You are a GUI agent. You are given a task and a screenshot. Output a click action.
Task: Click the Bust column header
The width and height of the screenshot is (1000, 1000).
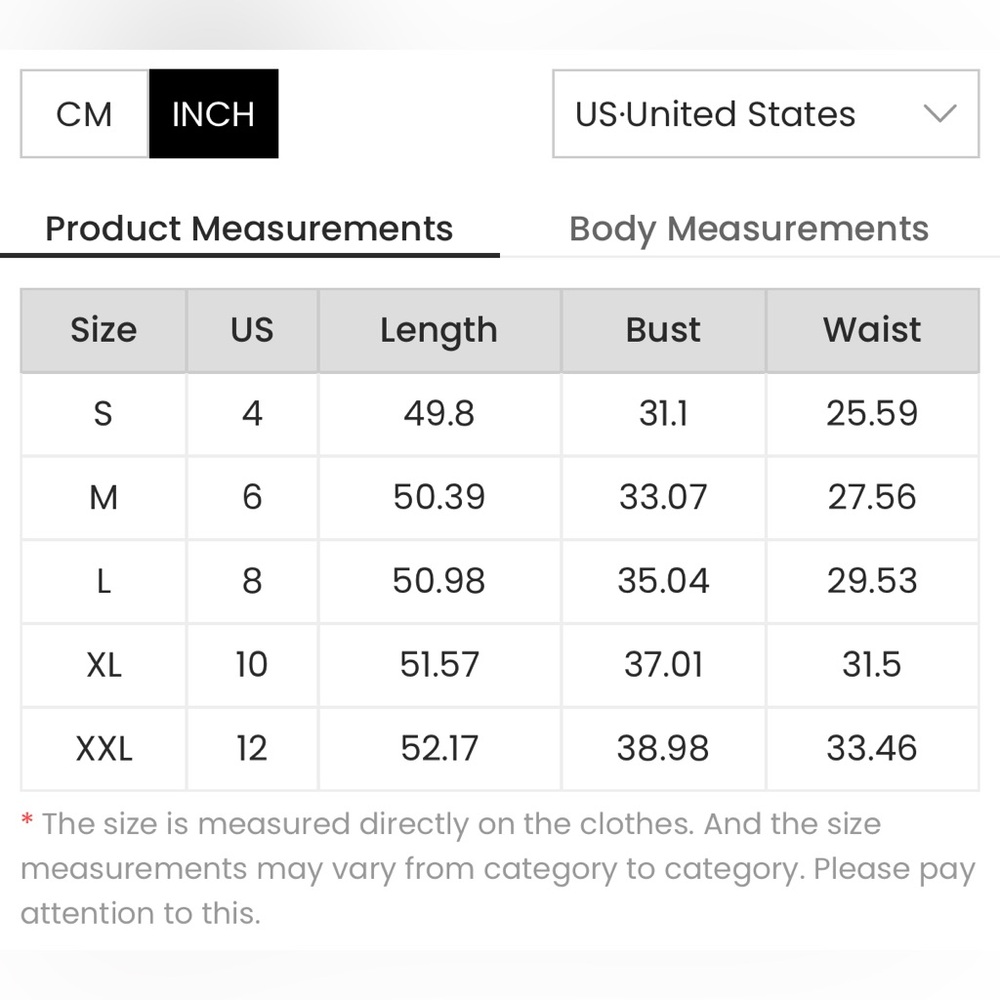663,330
